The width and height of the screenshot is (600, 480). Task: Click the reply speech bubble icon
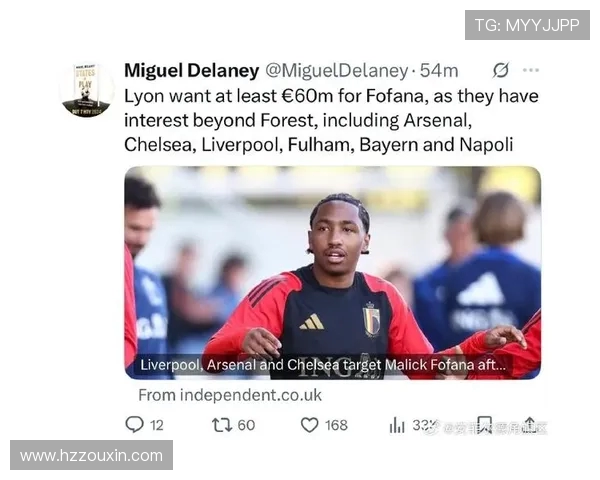(134, 424)
